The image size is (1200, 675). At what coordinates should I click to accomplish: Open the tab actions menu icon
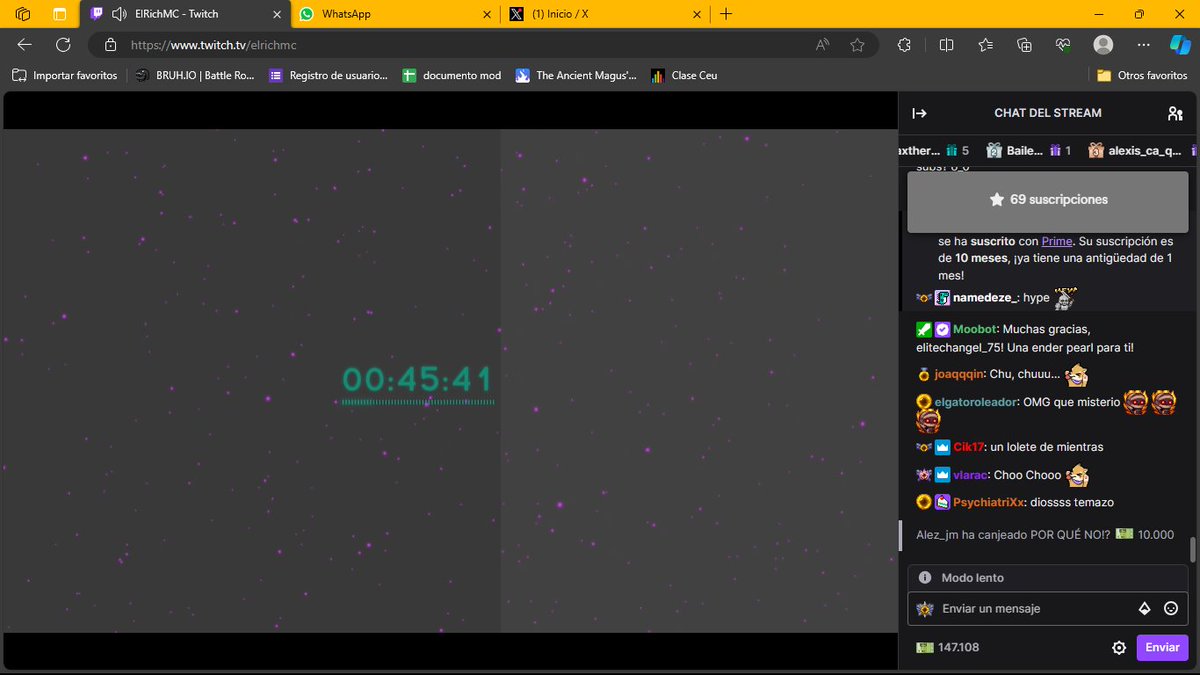(x=59, y=14)
